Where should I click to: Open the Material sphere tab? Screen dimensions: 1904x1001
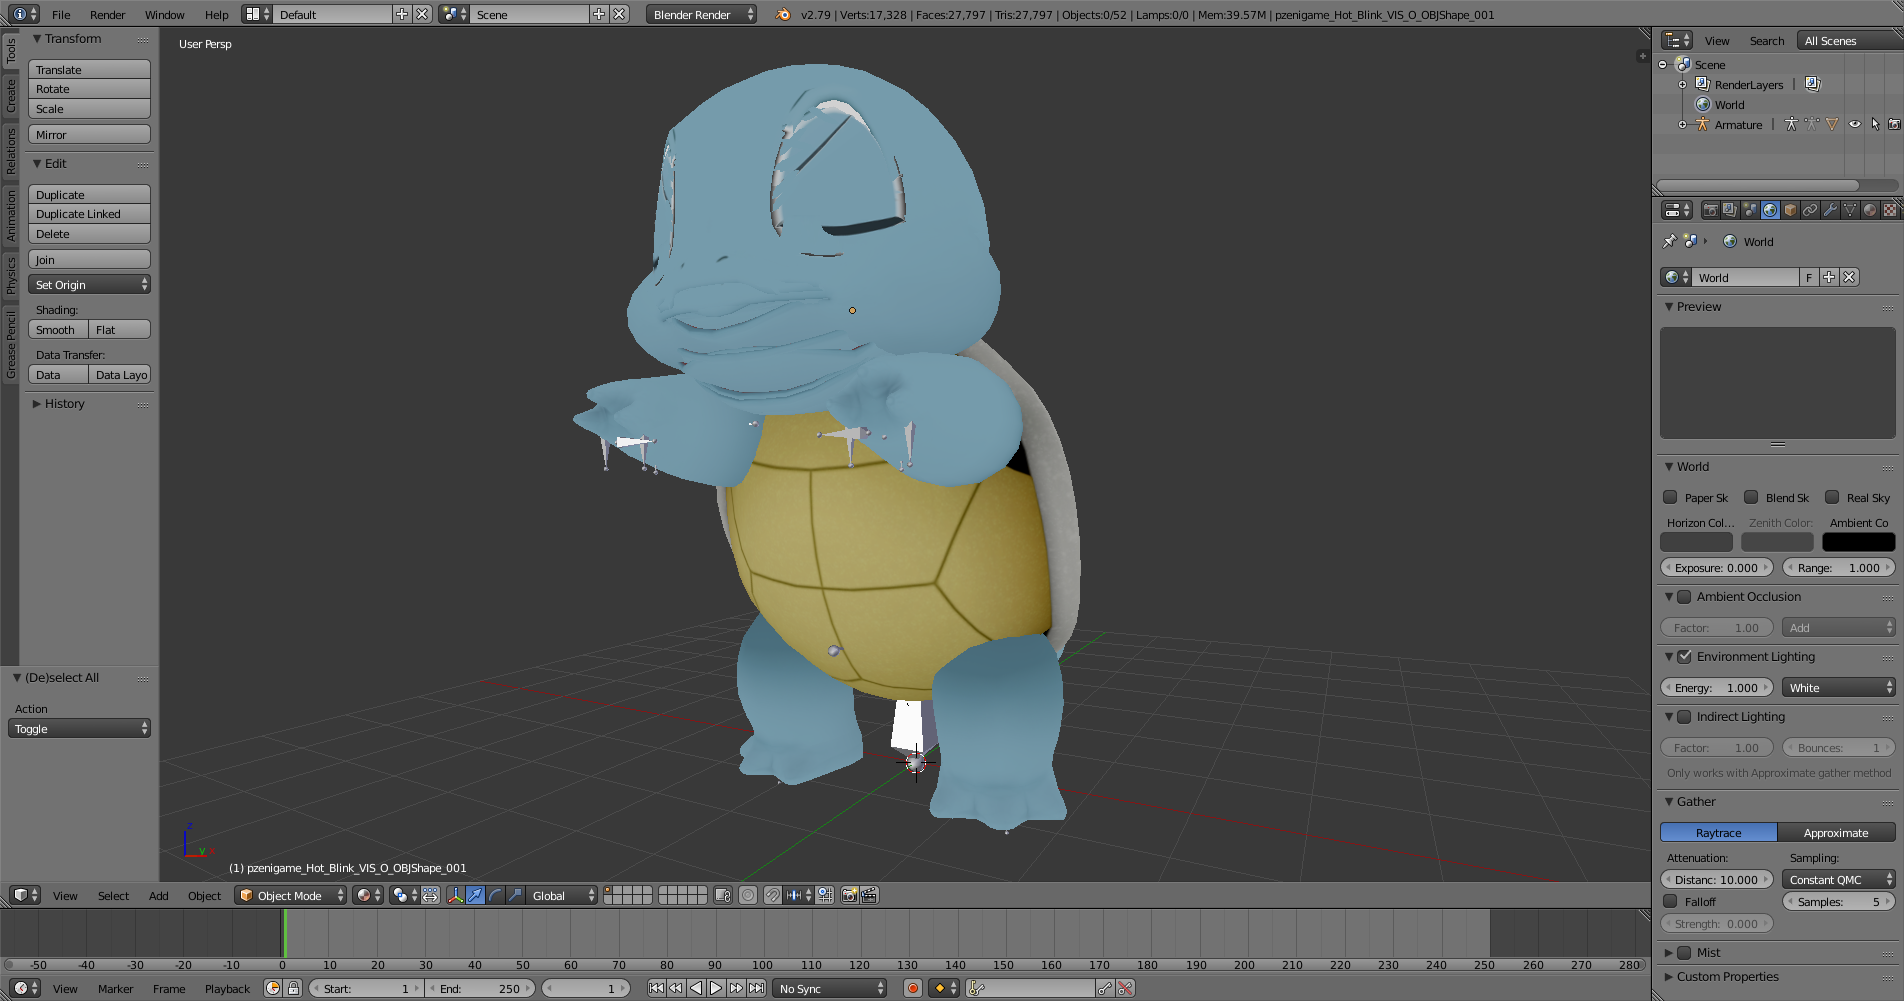pos(1870,210)
